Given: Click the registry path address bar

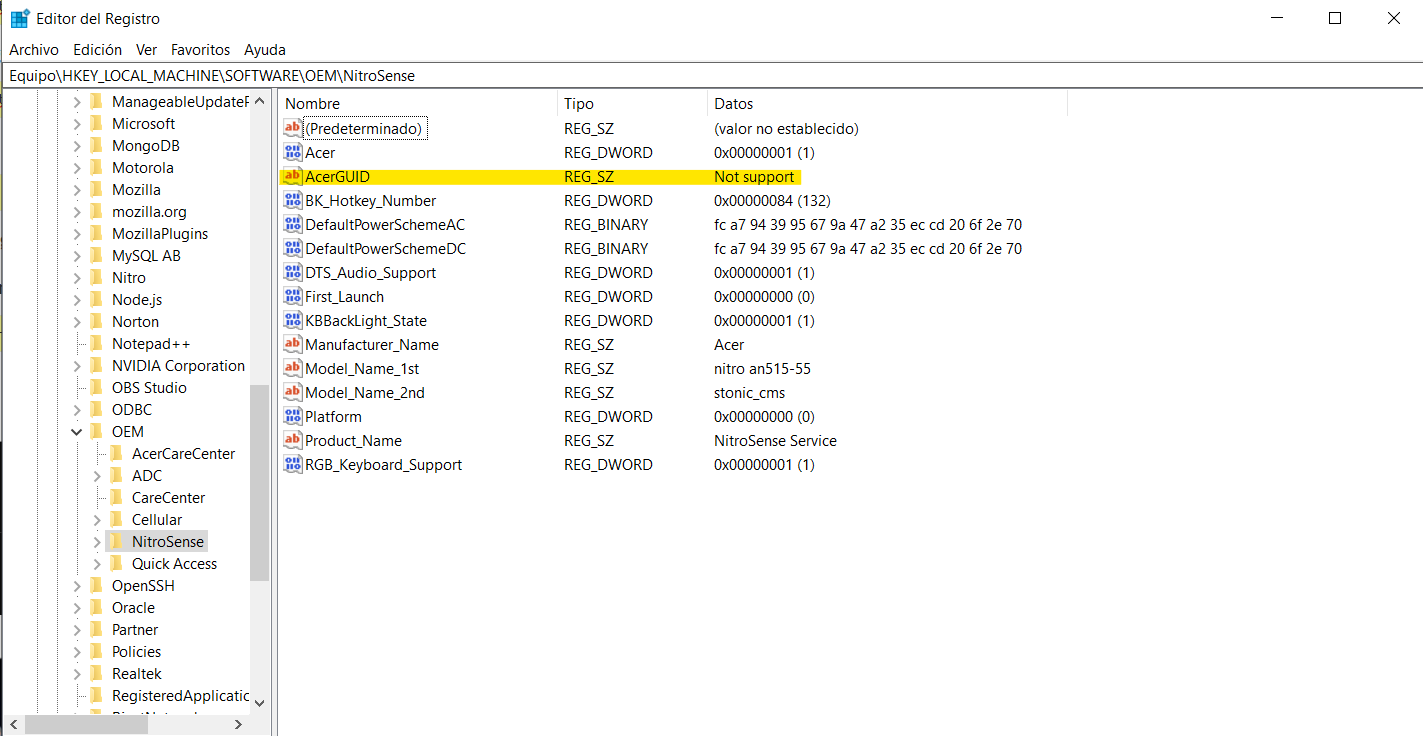Looking at the screenshot, I should point(711,75).
